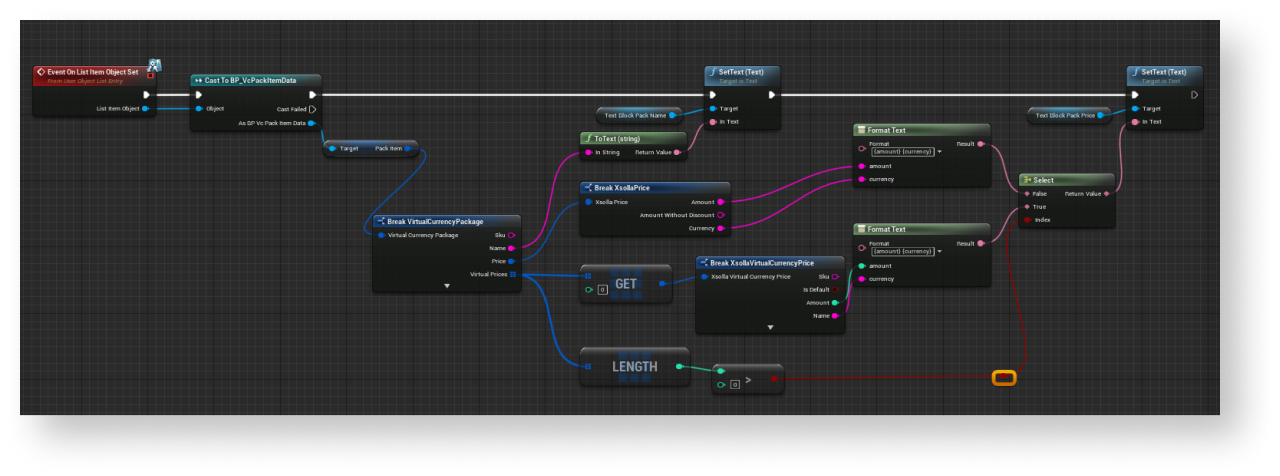Select the Text Block Pack Name variable node

coord(636,115)
